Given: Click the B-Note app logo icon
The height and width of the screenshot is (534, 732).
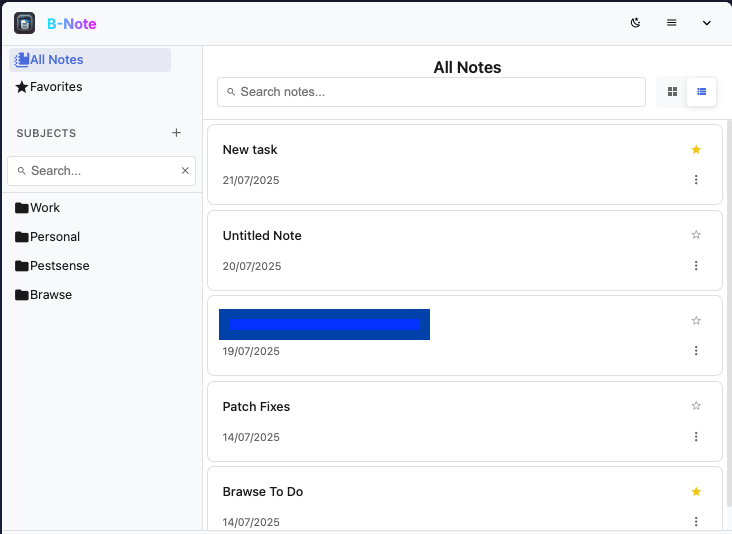Looking at the screenshot, I should point(25,23).
